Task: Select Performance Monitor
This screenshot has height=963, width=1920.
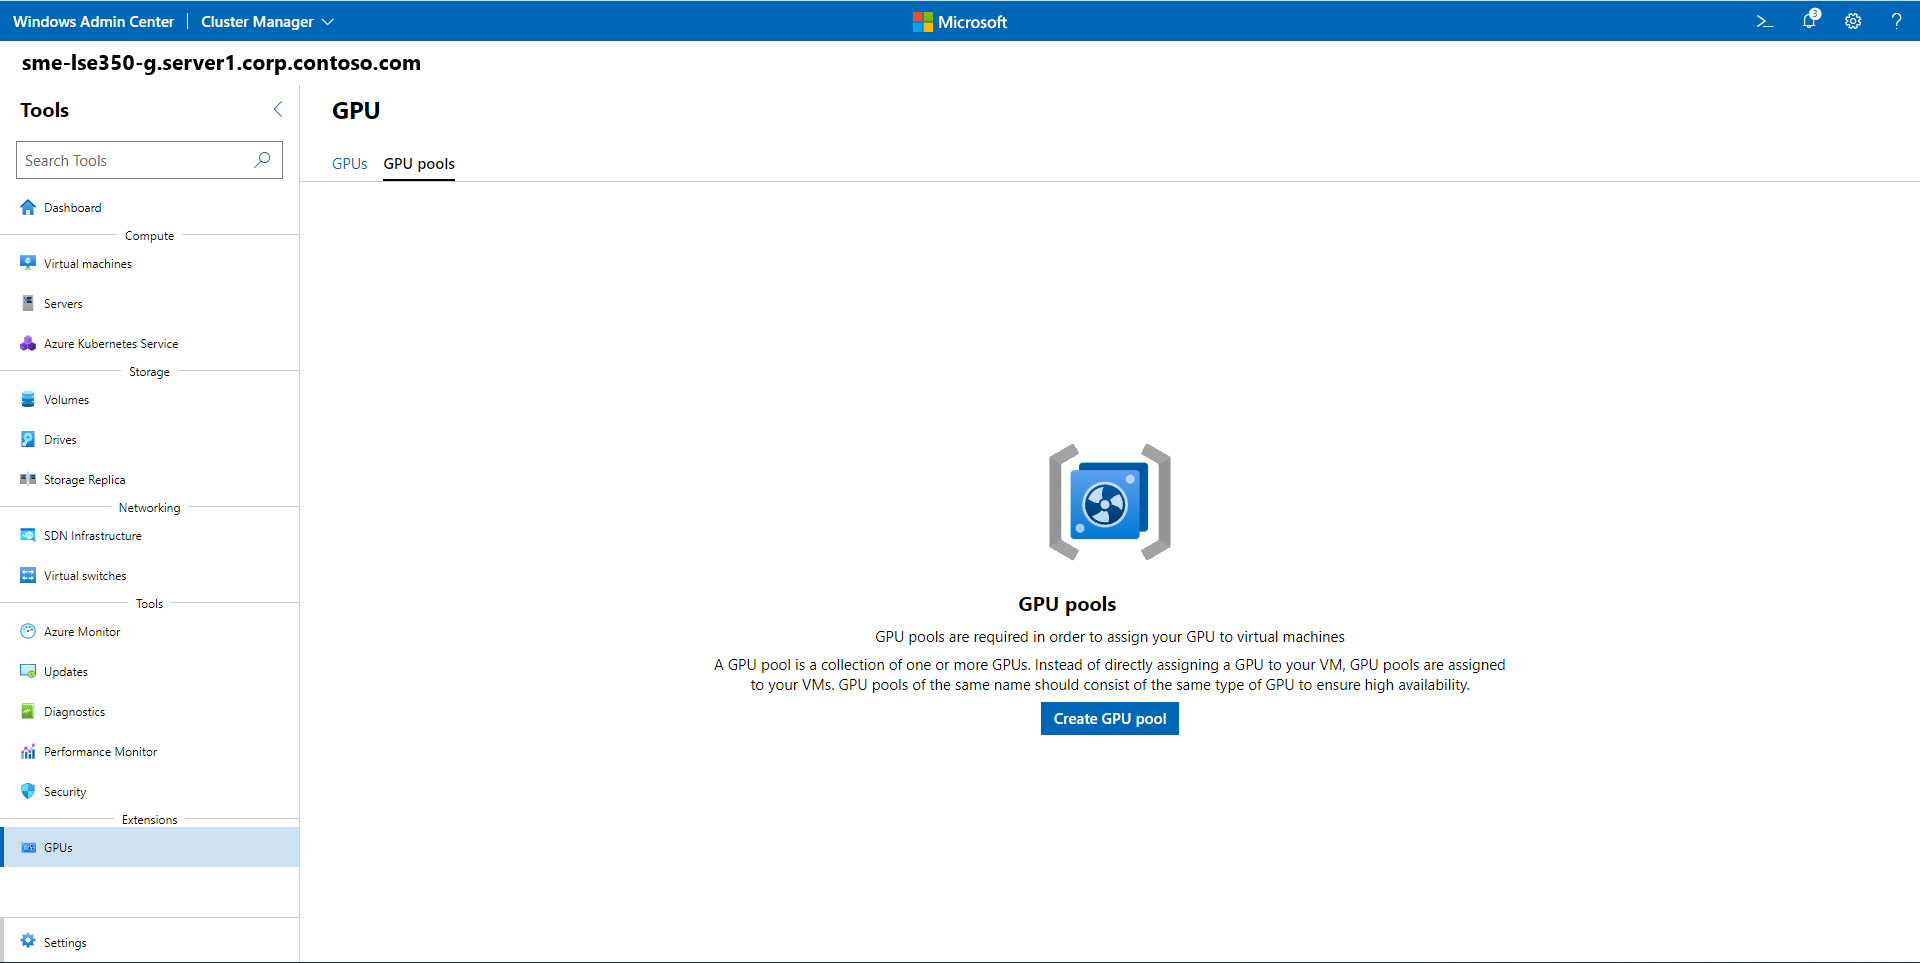Action: pos(100,751)
